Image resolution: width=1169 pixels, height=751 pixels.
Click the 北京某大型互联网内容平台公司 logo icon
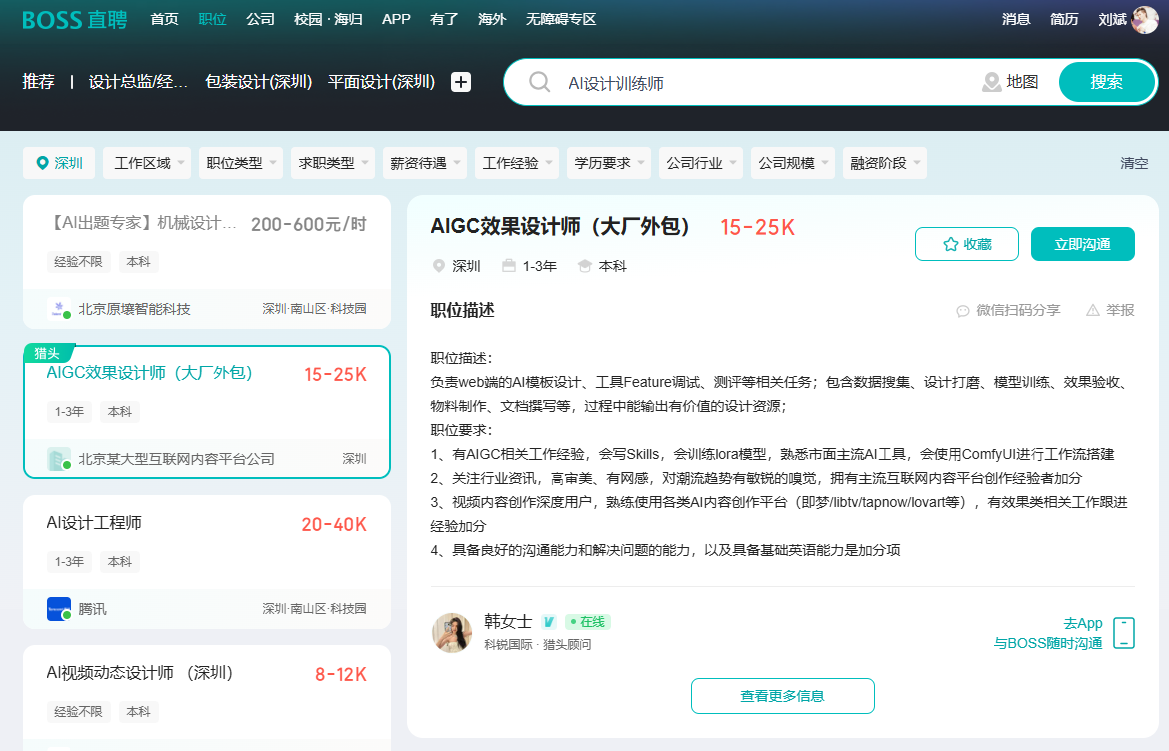click(x=58, y=459)
